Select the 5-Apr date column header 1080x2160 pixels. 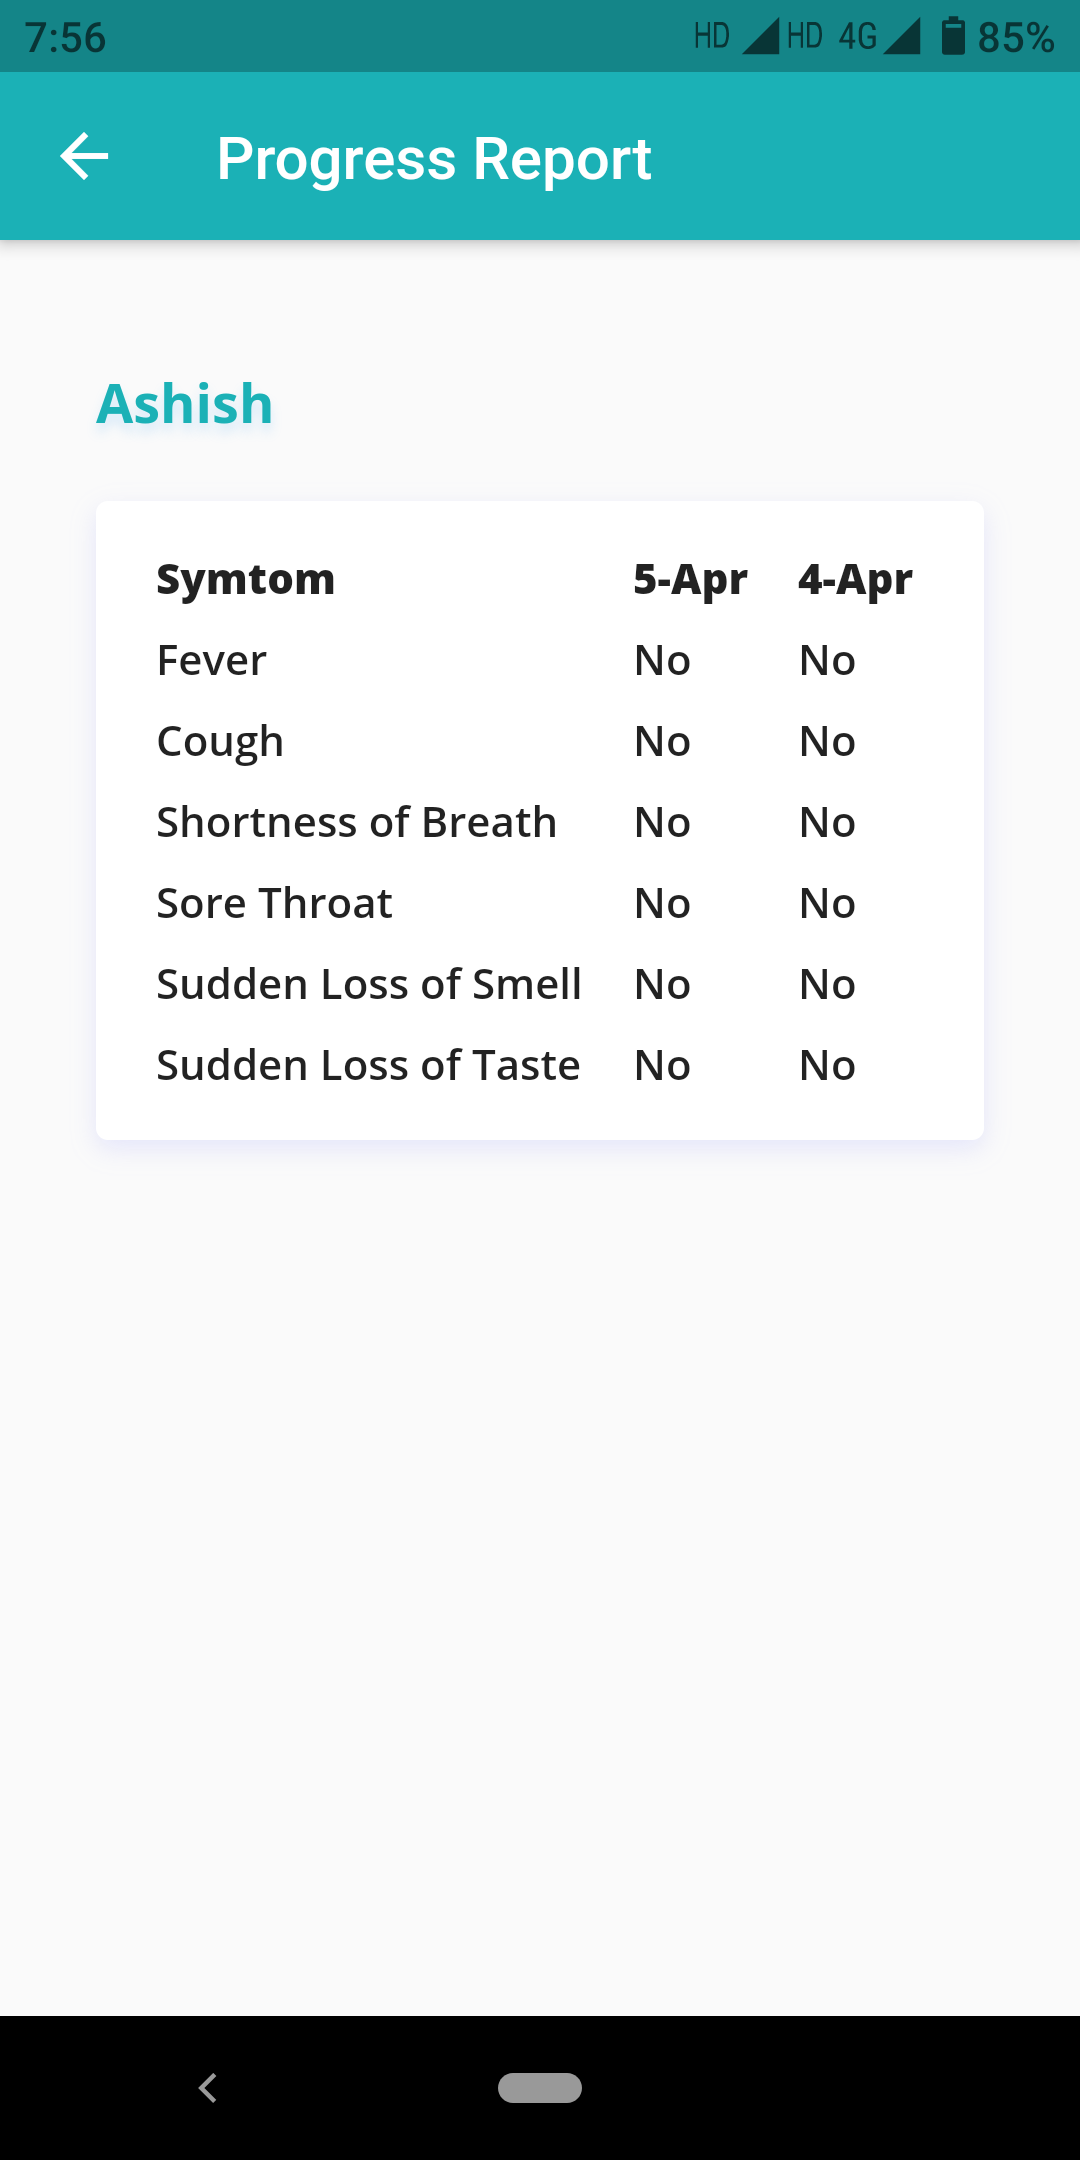point(690,579)
